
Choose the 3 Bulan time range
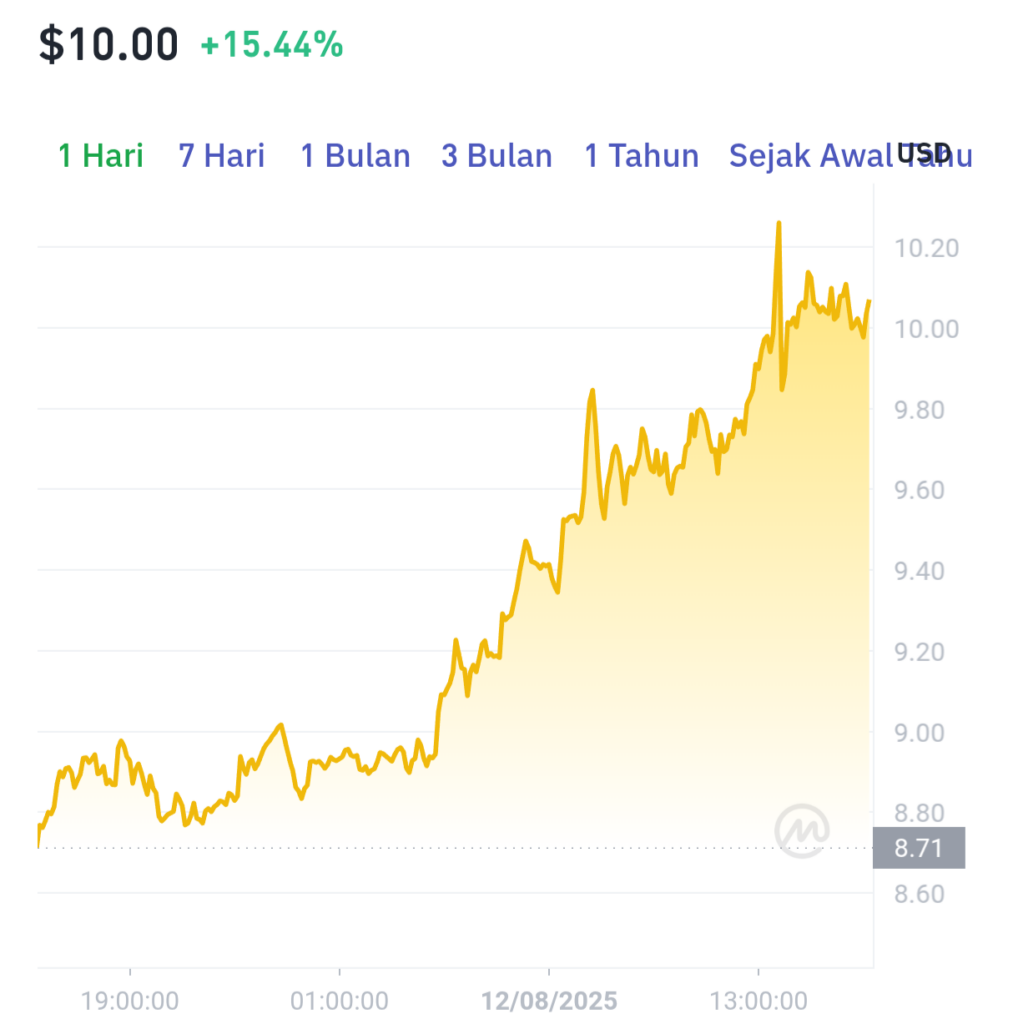point(497,155)
